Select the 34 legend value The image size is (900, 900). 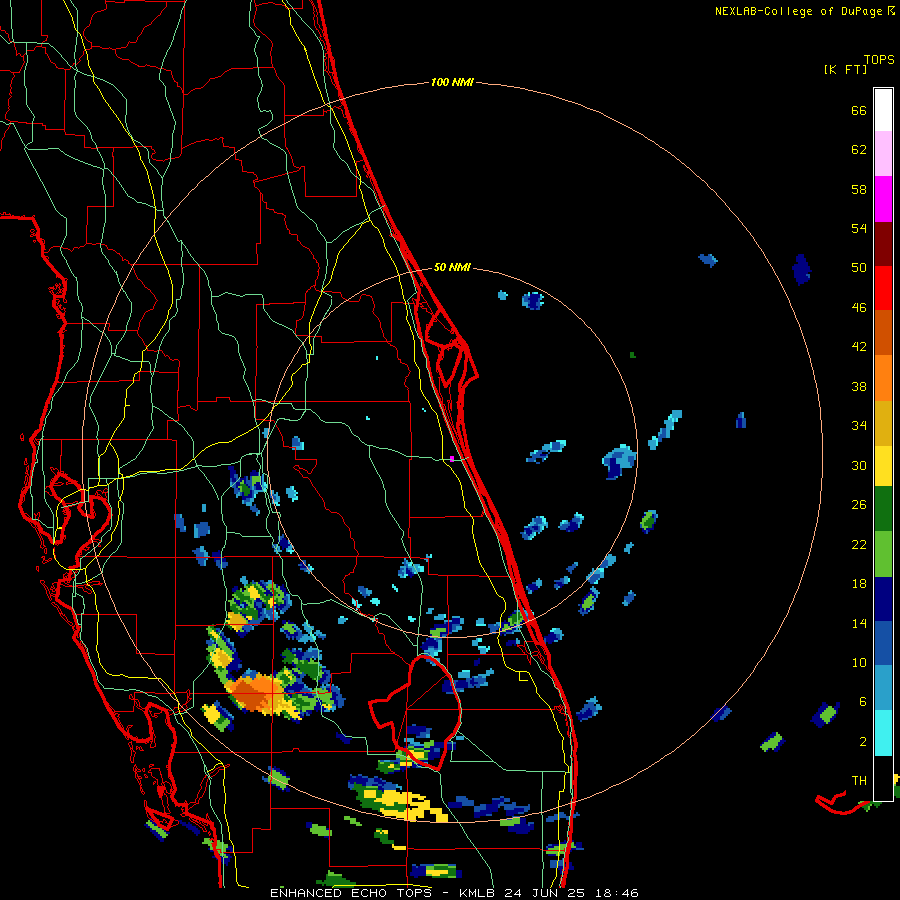click(859, 426)
